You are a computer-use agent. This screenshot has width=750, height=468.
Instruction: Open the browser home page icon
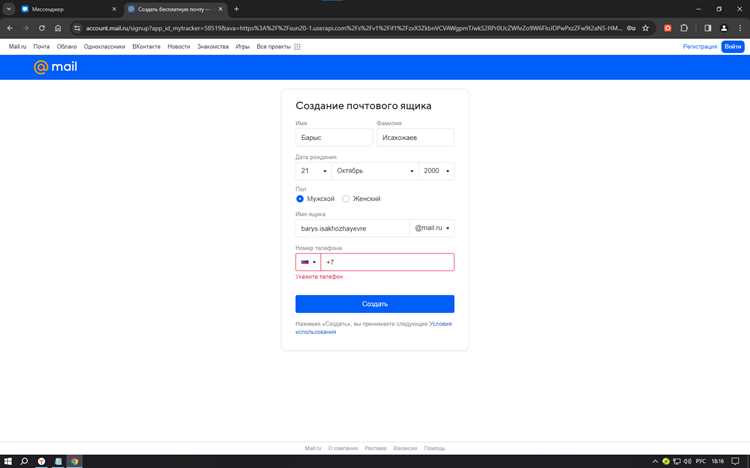click(x=58, y=28)
